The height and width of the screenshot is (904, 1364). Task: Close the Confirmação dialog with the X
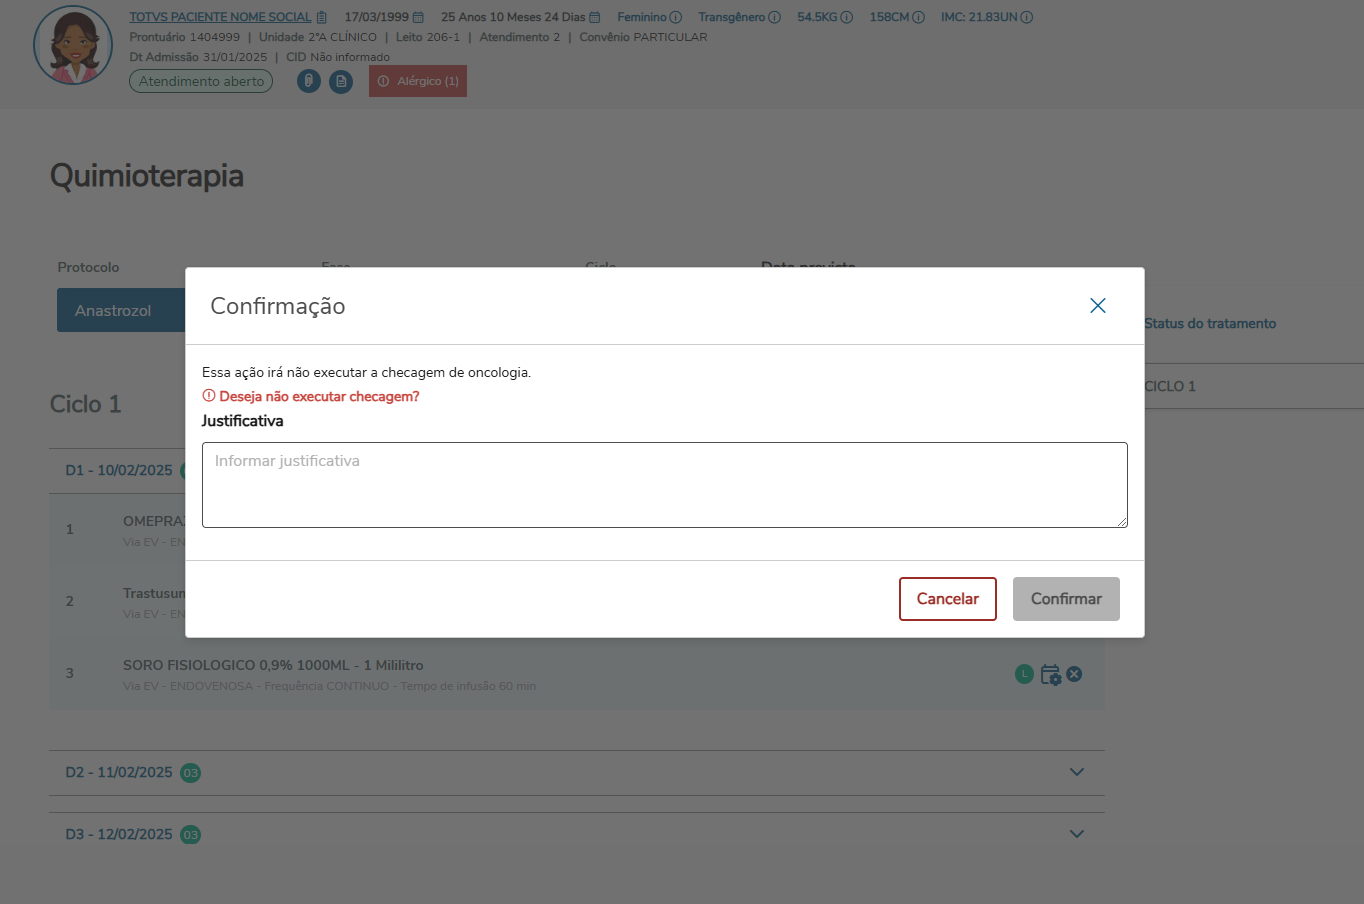click(x=1097, y=306)
